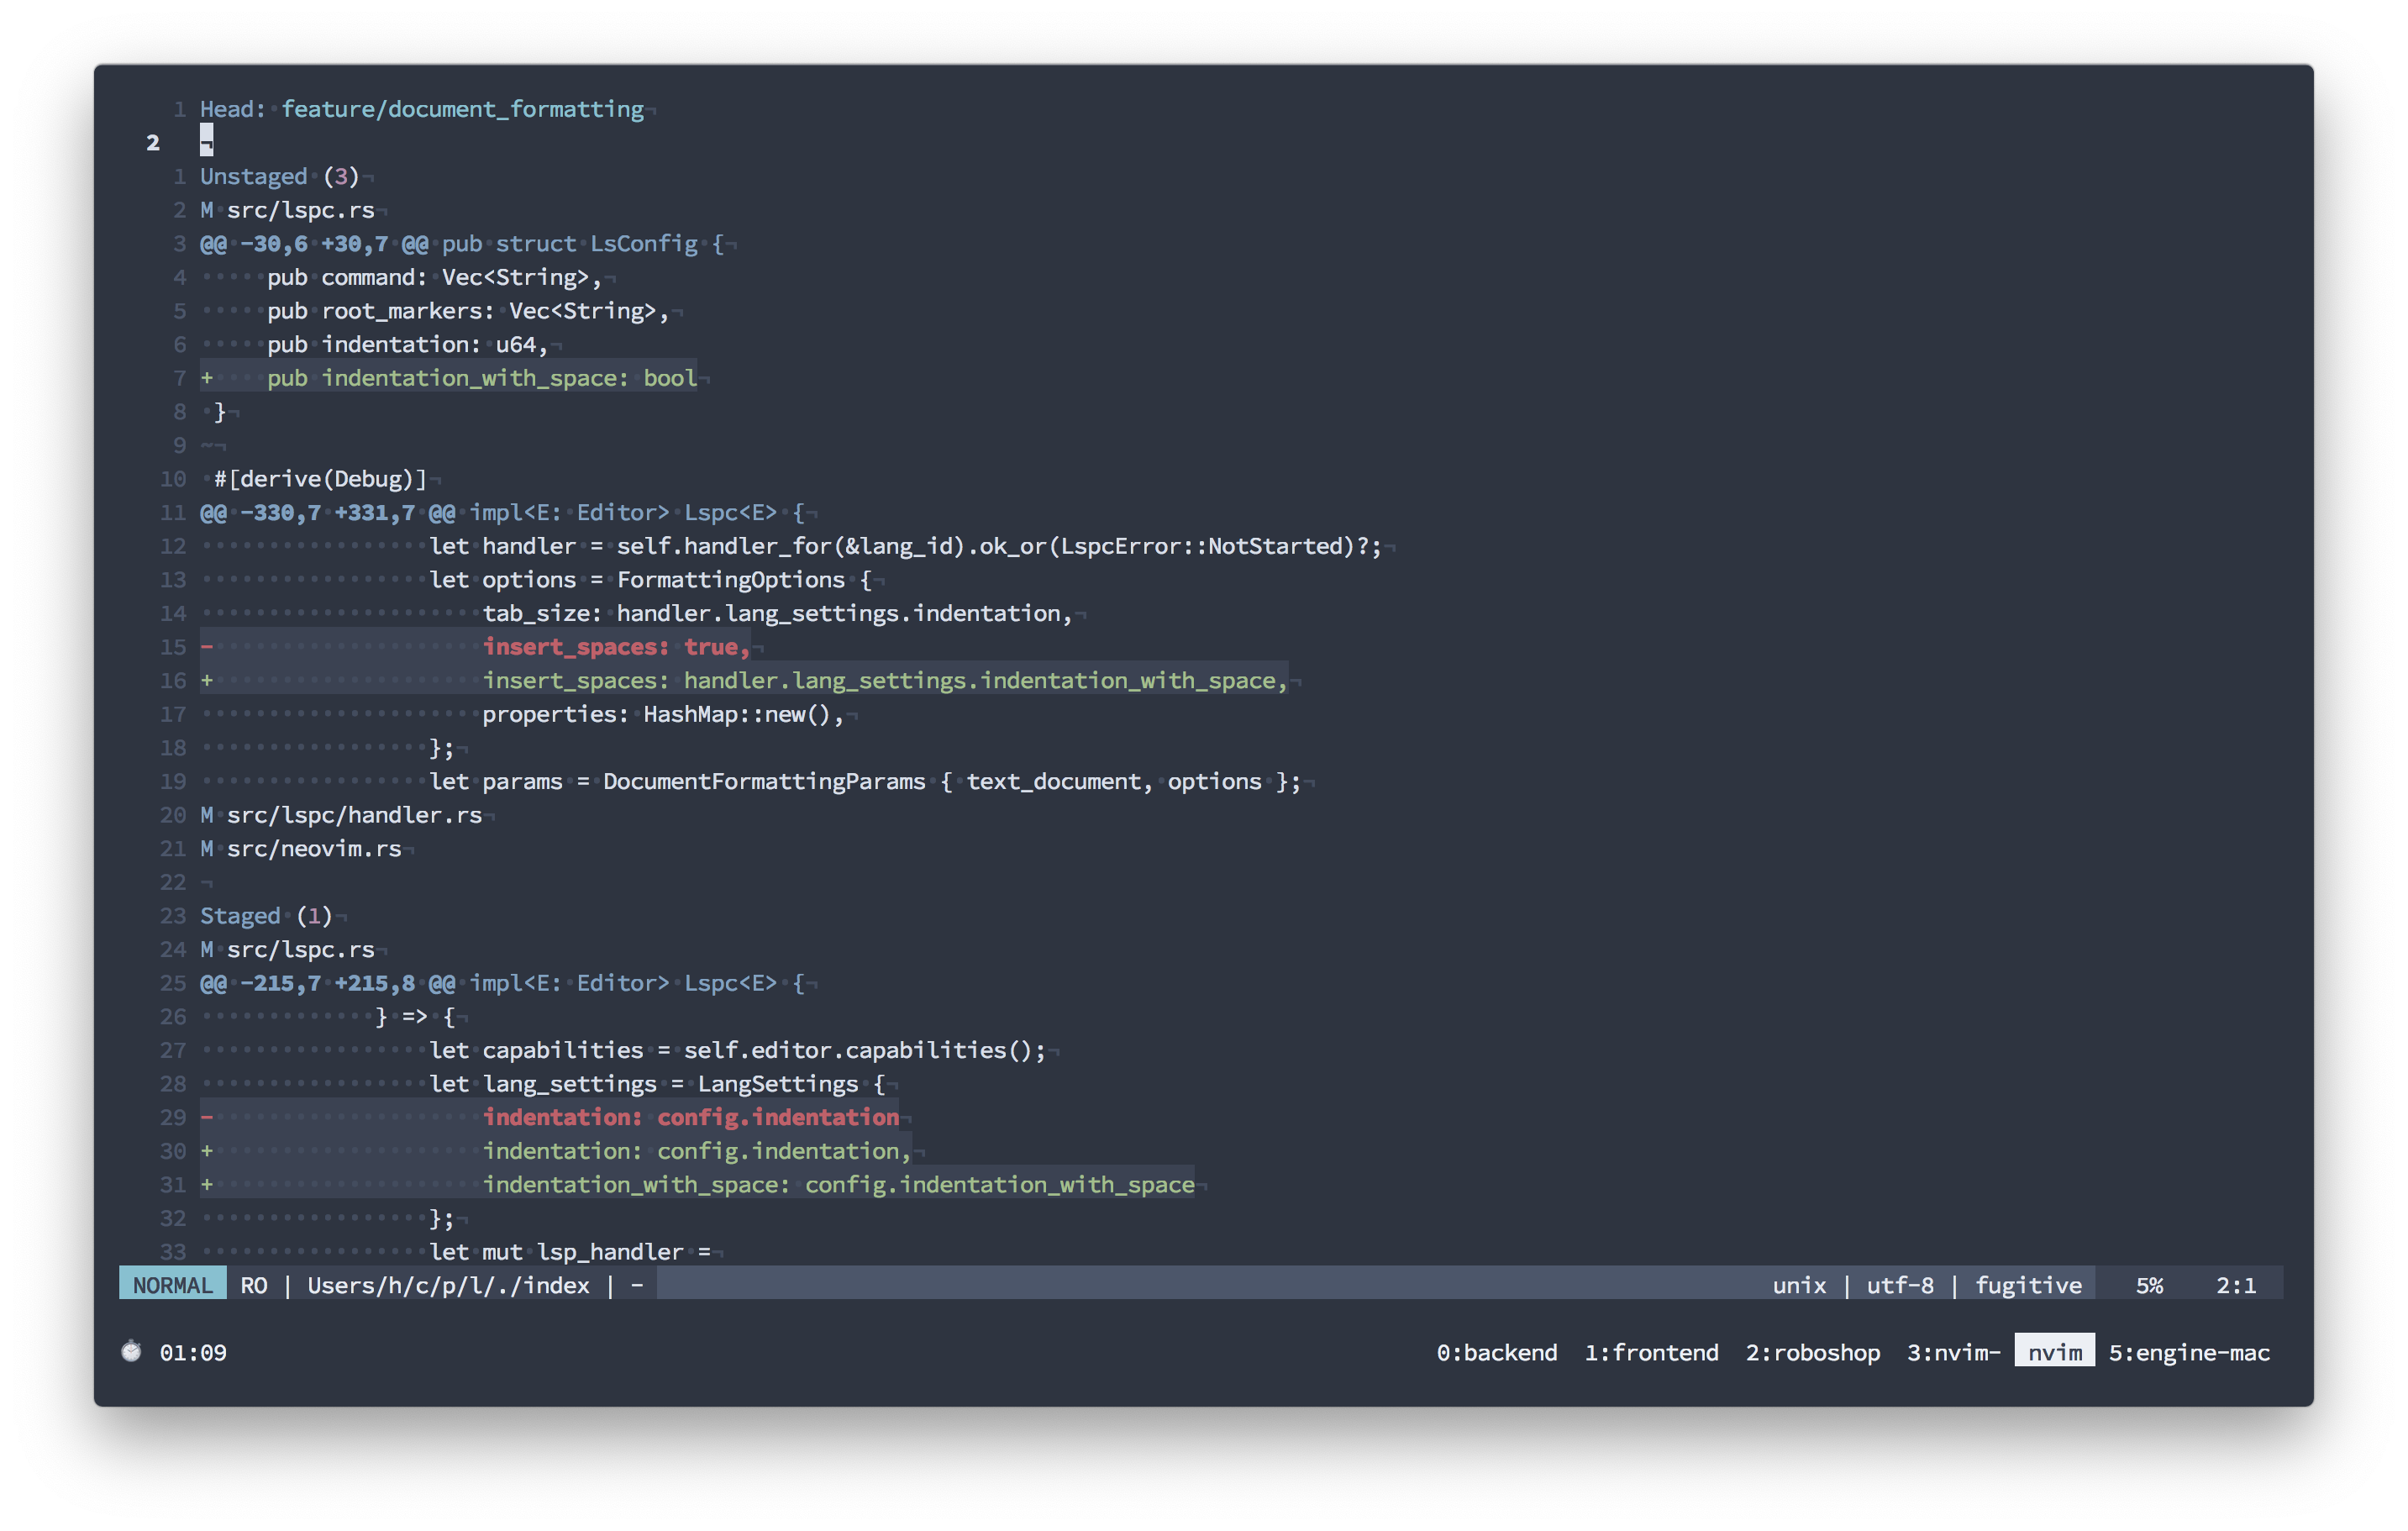
Task: Click the } => { line
Action: click(x=415, y=1016)
